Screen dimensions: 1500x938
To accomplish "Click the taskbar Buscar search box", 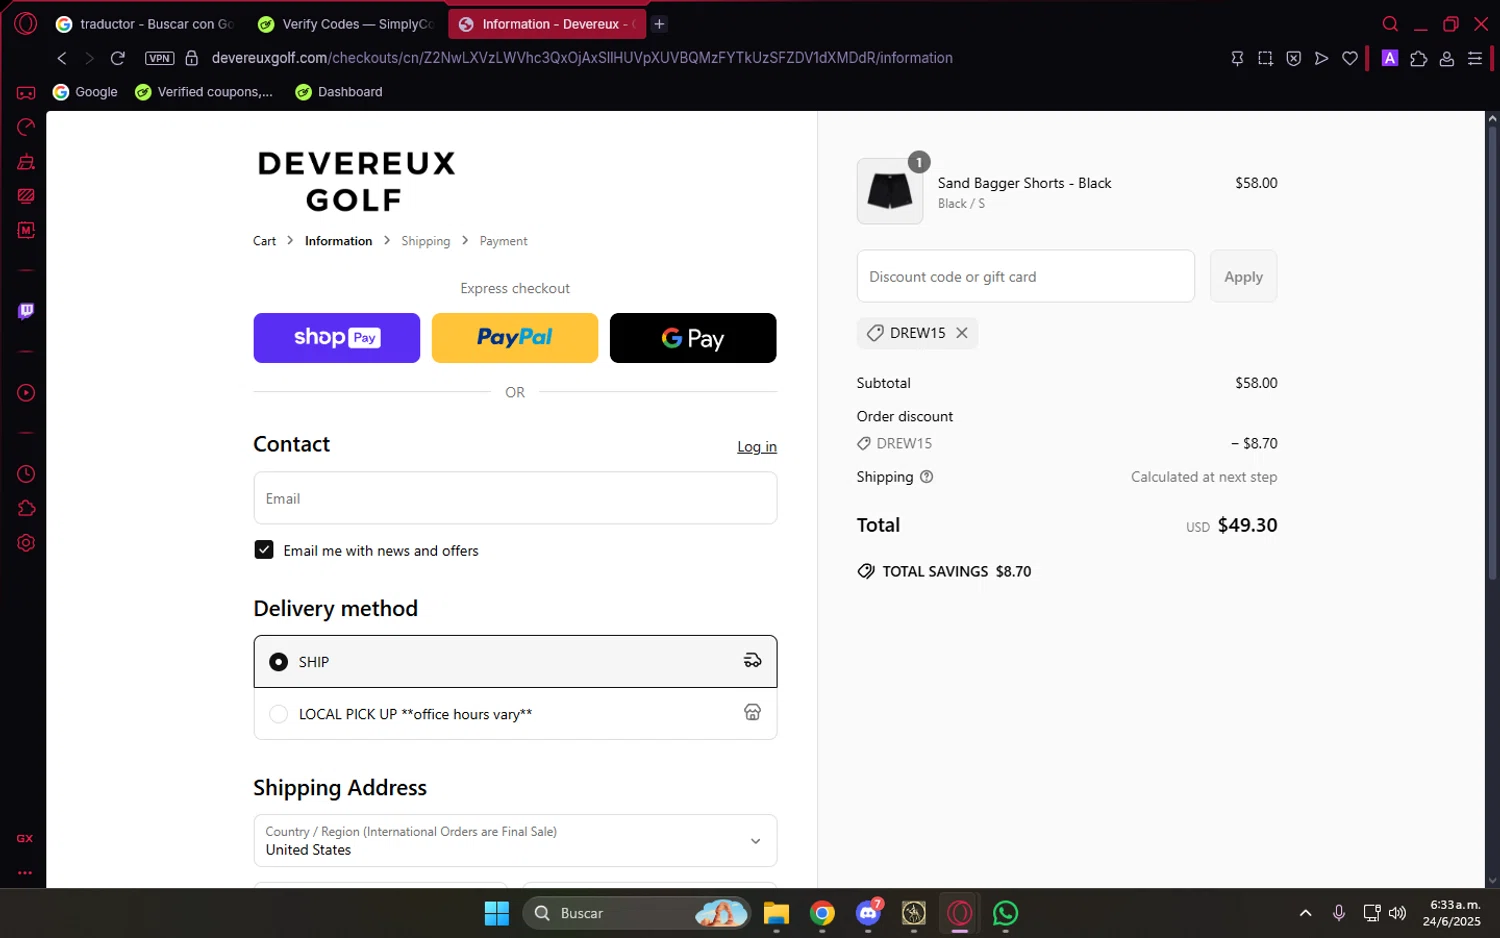I will (637, 913).
